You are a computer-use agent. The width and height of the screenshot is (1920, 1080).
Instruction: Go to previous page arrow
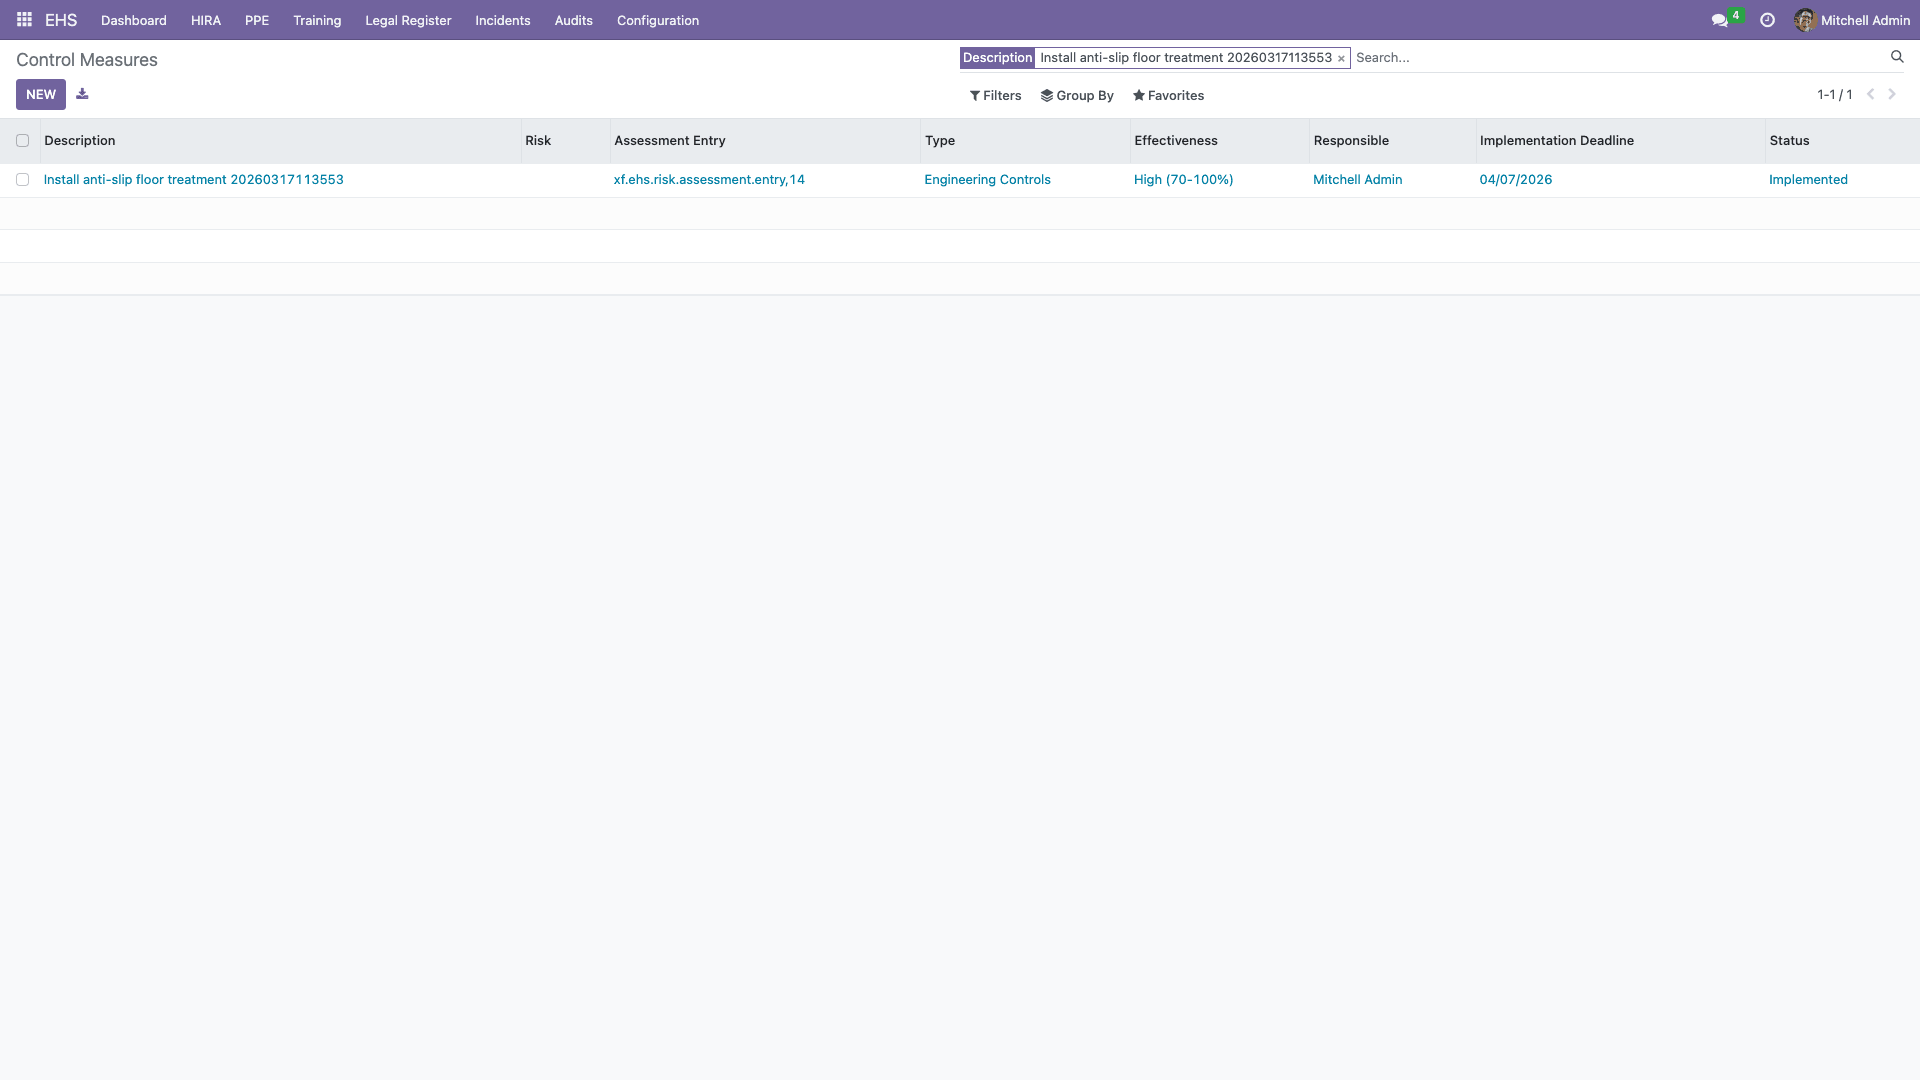click(x=1870, y=94)
